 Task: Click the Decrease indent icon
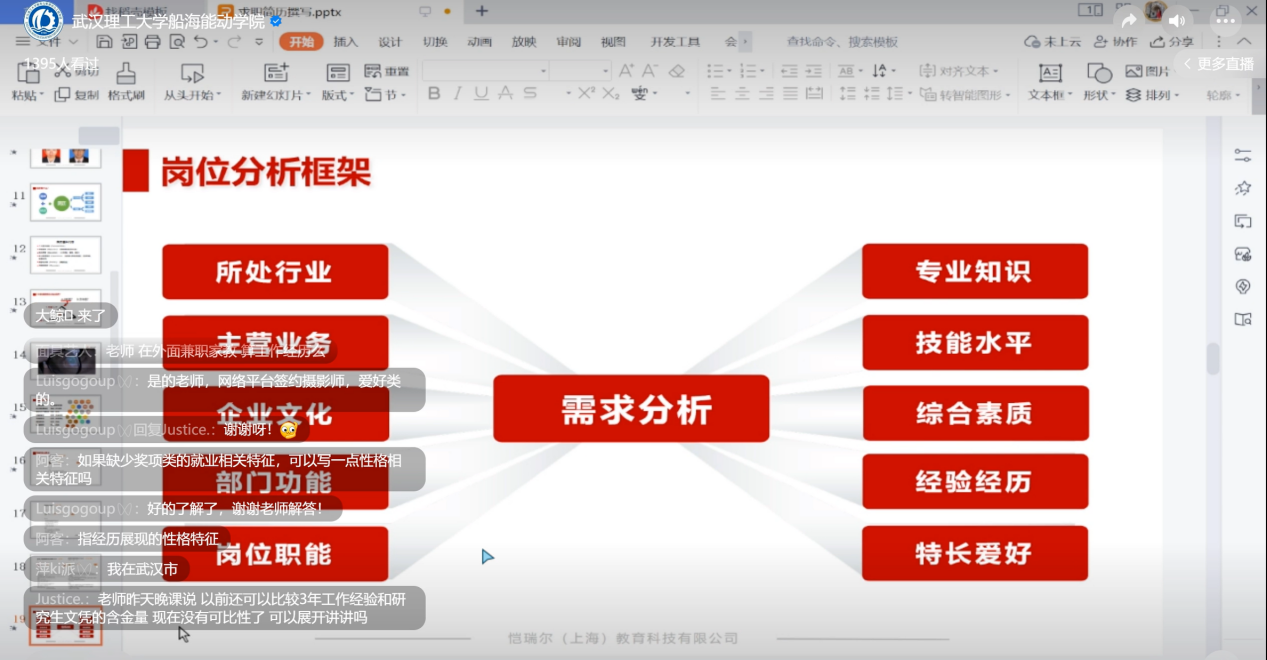(790, 71)
